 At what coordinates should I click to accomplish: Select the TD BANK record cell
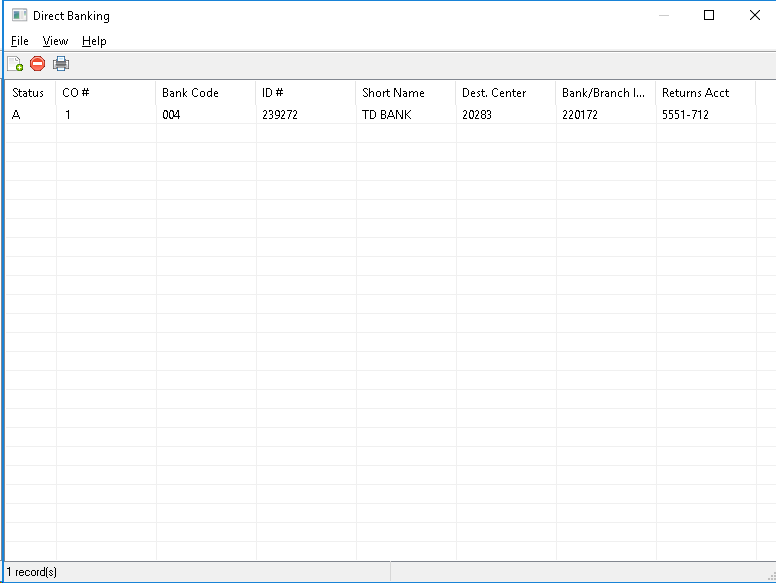387,115
